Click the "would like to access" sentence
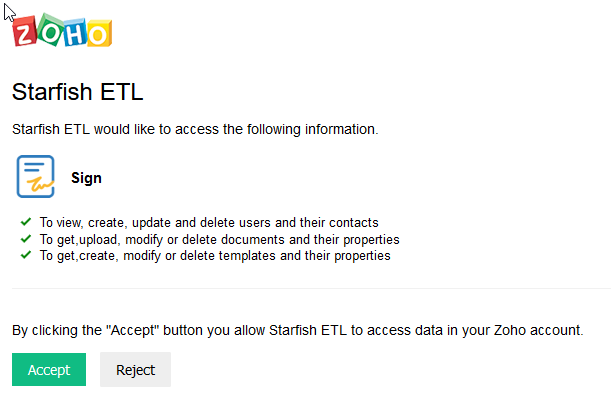The height and width of the screenshot is (405, 611). pos(194,129)
